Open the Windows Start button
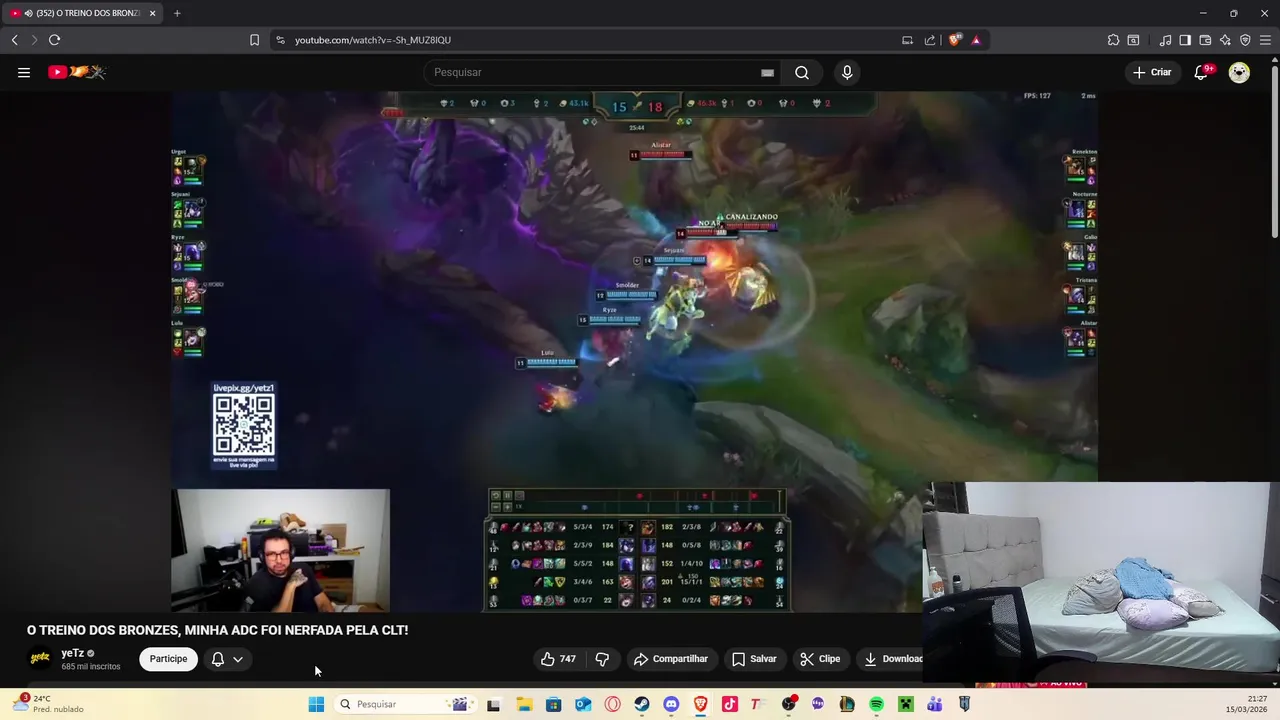The width and height of the screenshot is (1280, 720). click(316, 704)
